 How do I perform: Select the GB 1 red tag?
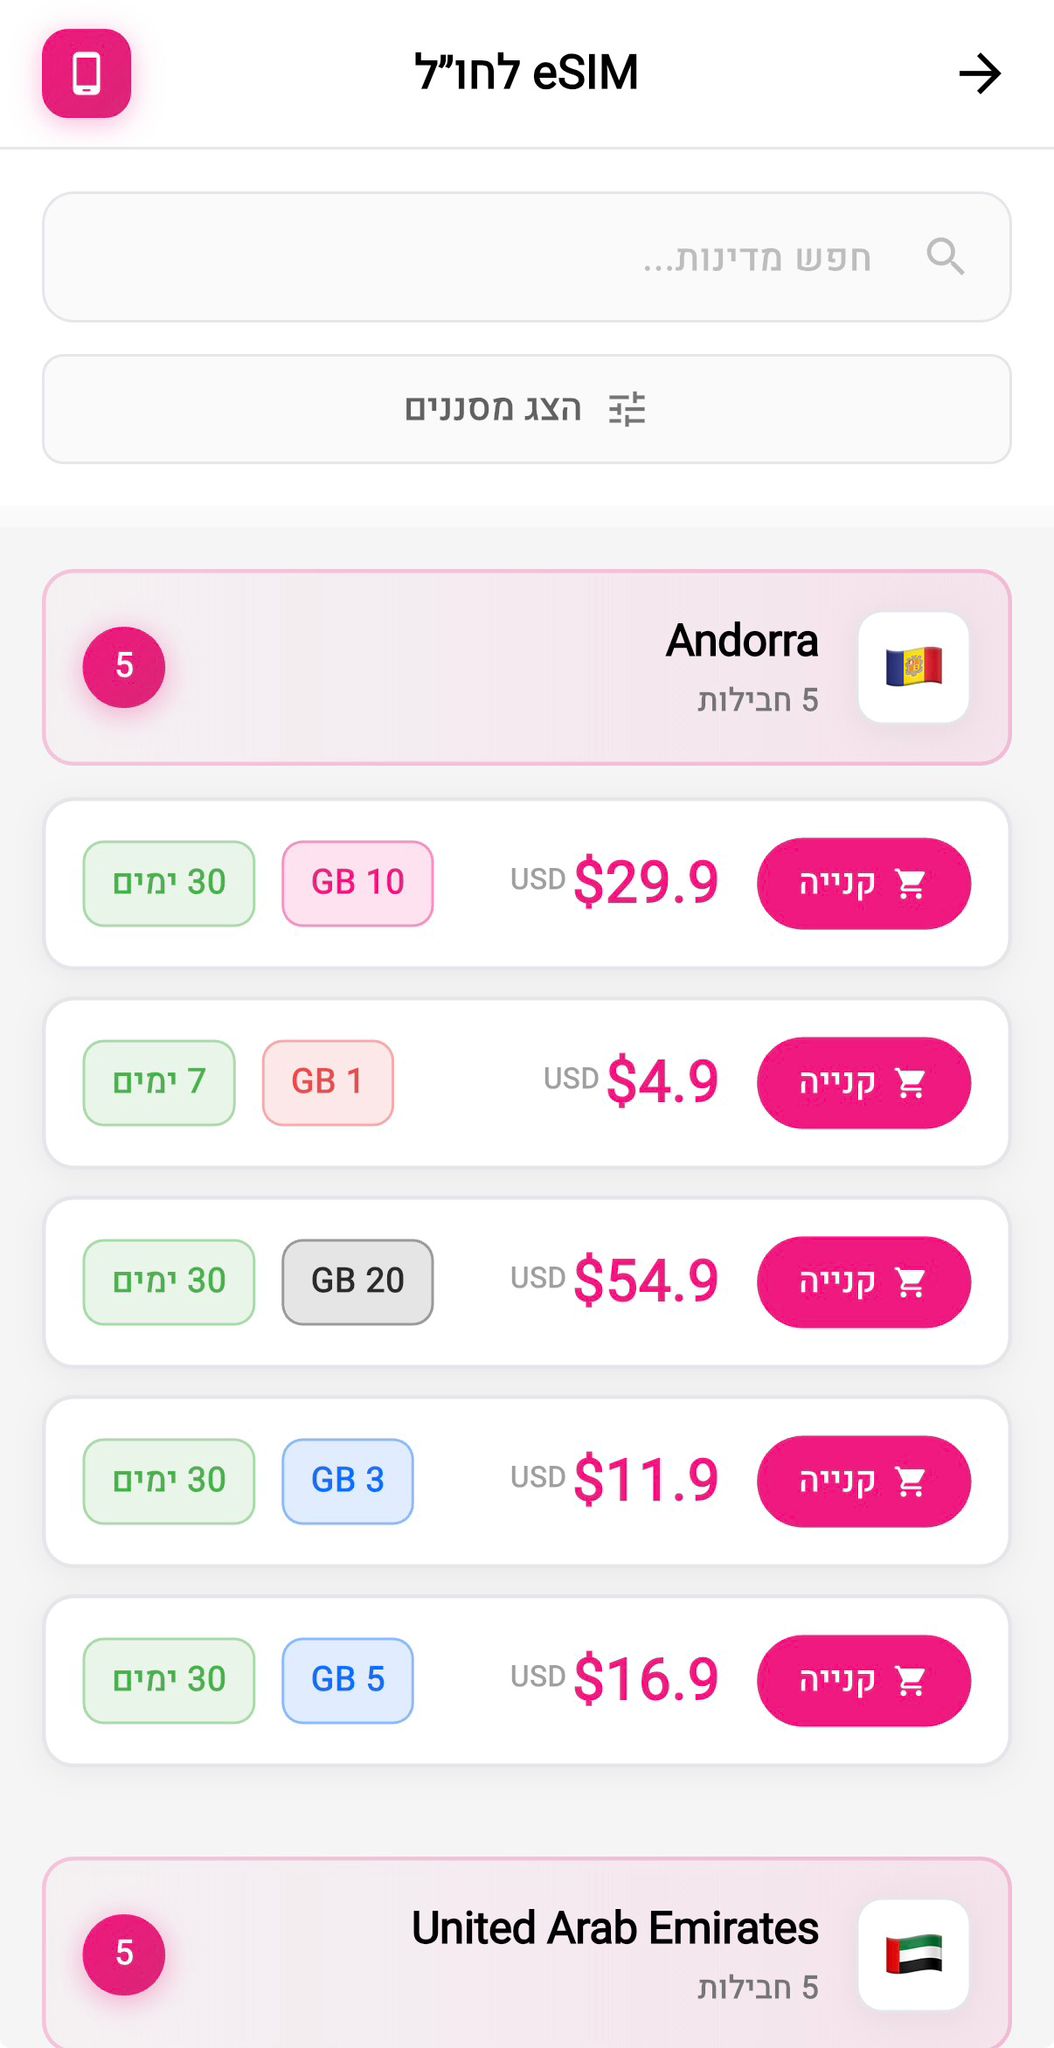pos(328,1082)
